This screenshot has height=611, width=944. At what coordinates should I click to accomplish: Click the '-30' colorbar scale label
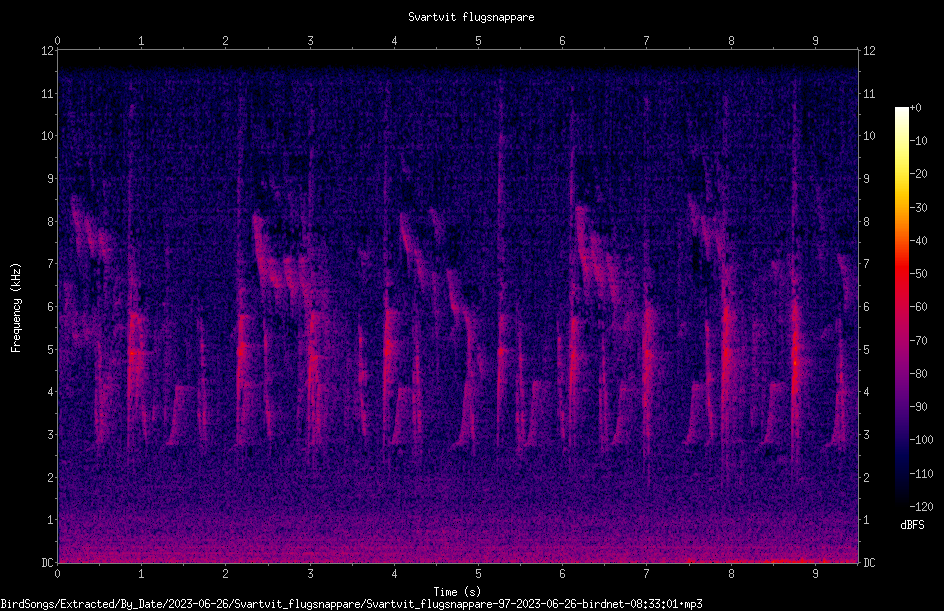[x=918, y=208]
